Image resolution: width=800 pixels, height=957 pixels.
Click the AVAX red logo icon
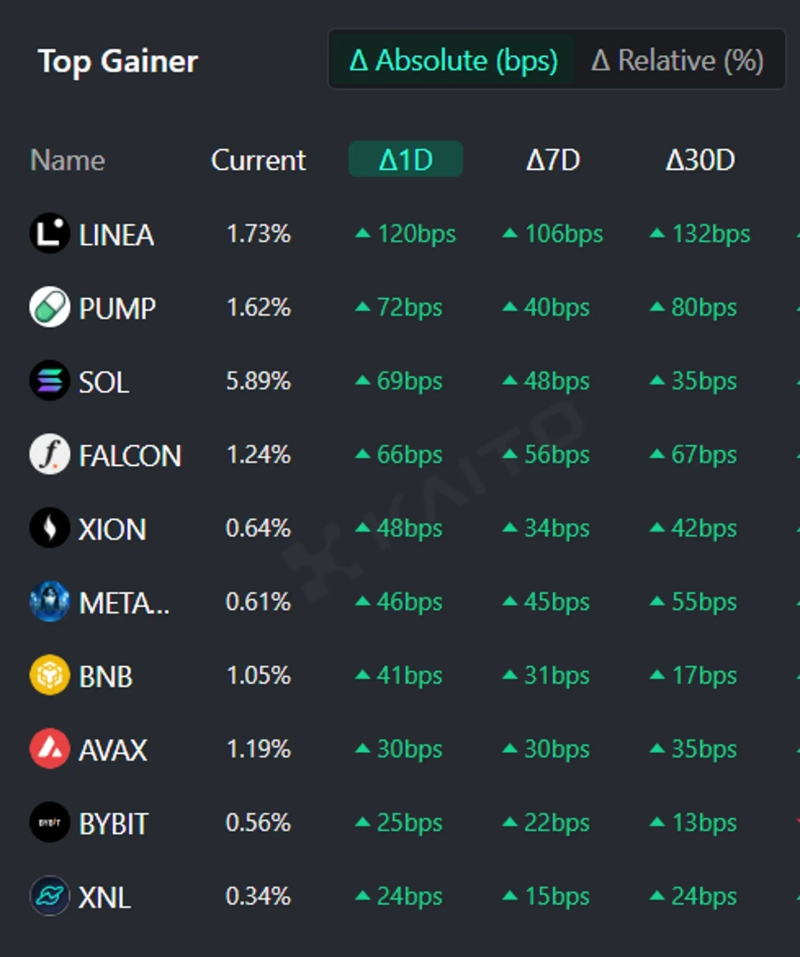[49, 749]
